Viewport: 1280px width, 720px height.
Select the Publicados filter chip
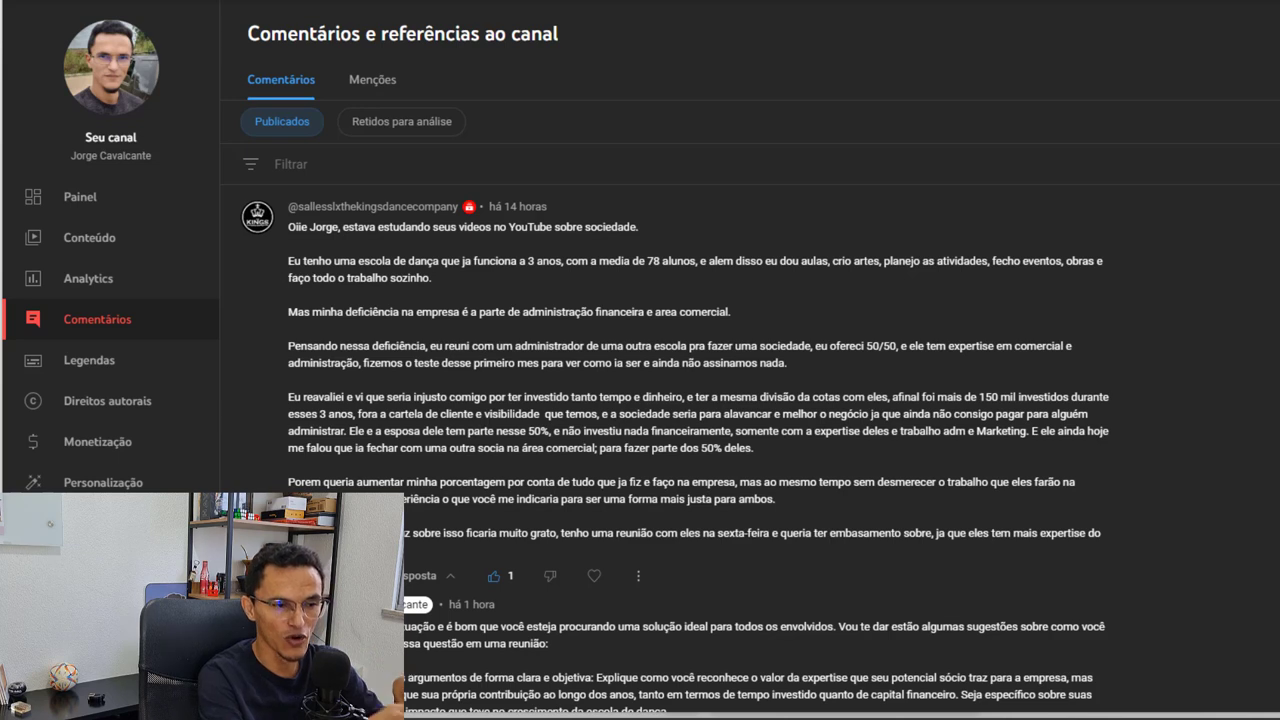(282, 122)
